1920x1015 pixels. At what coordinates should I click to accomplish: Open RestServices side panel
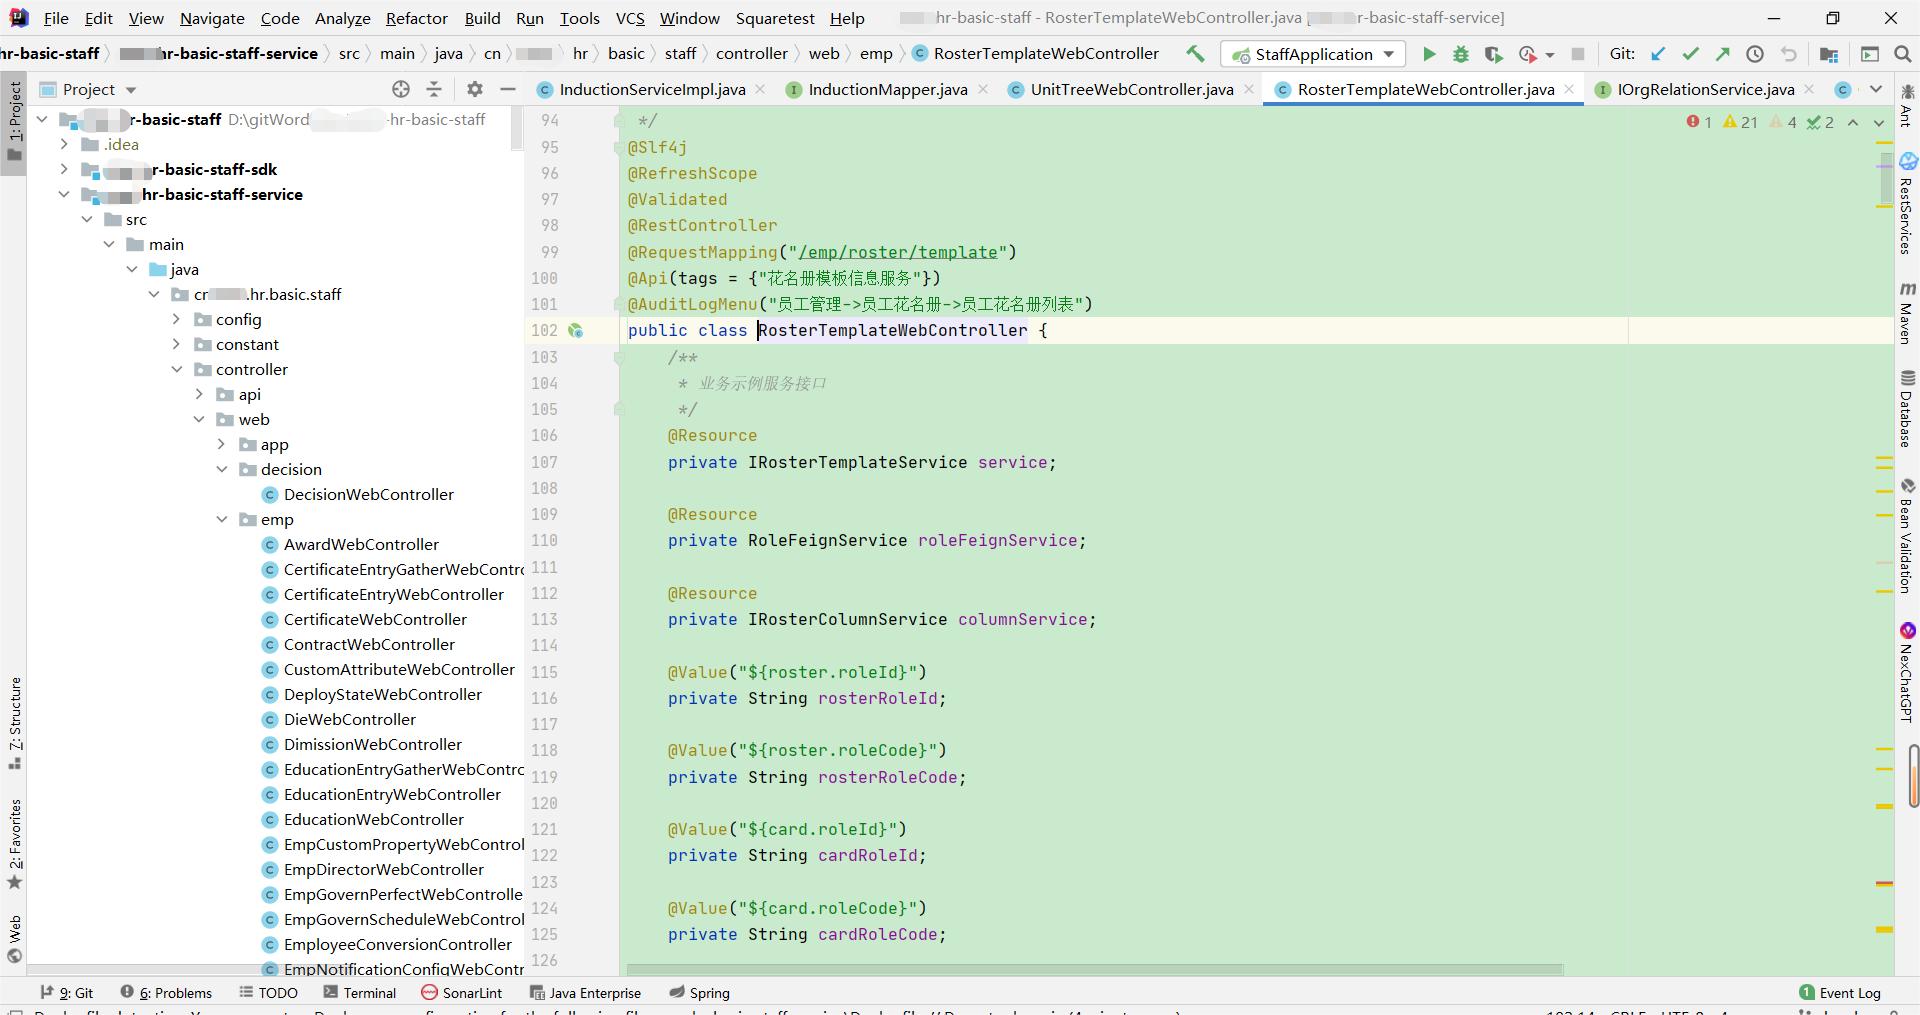[1907, 204]
